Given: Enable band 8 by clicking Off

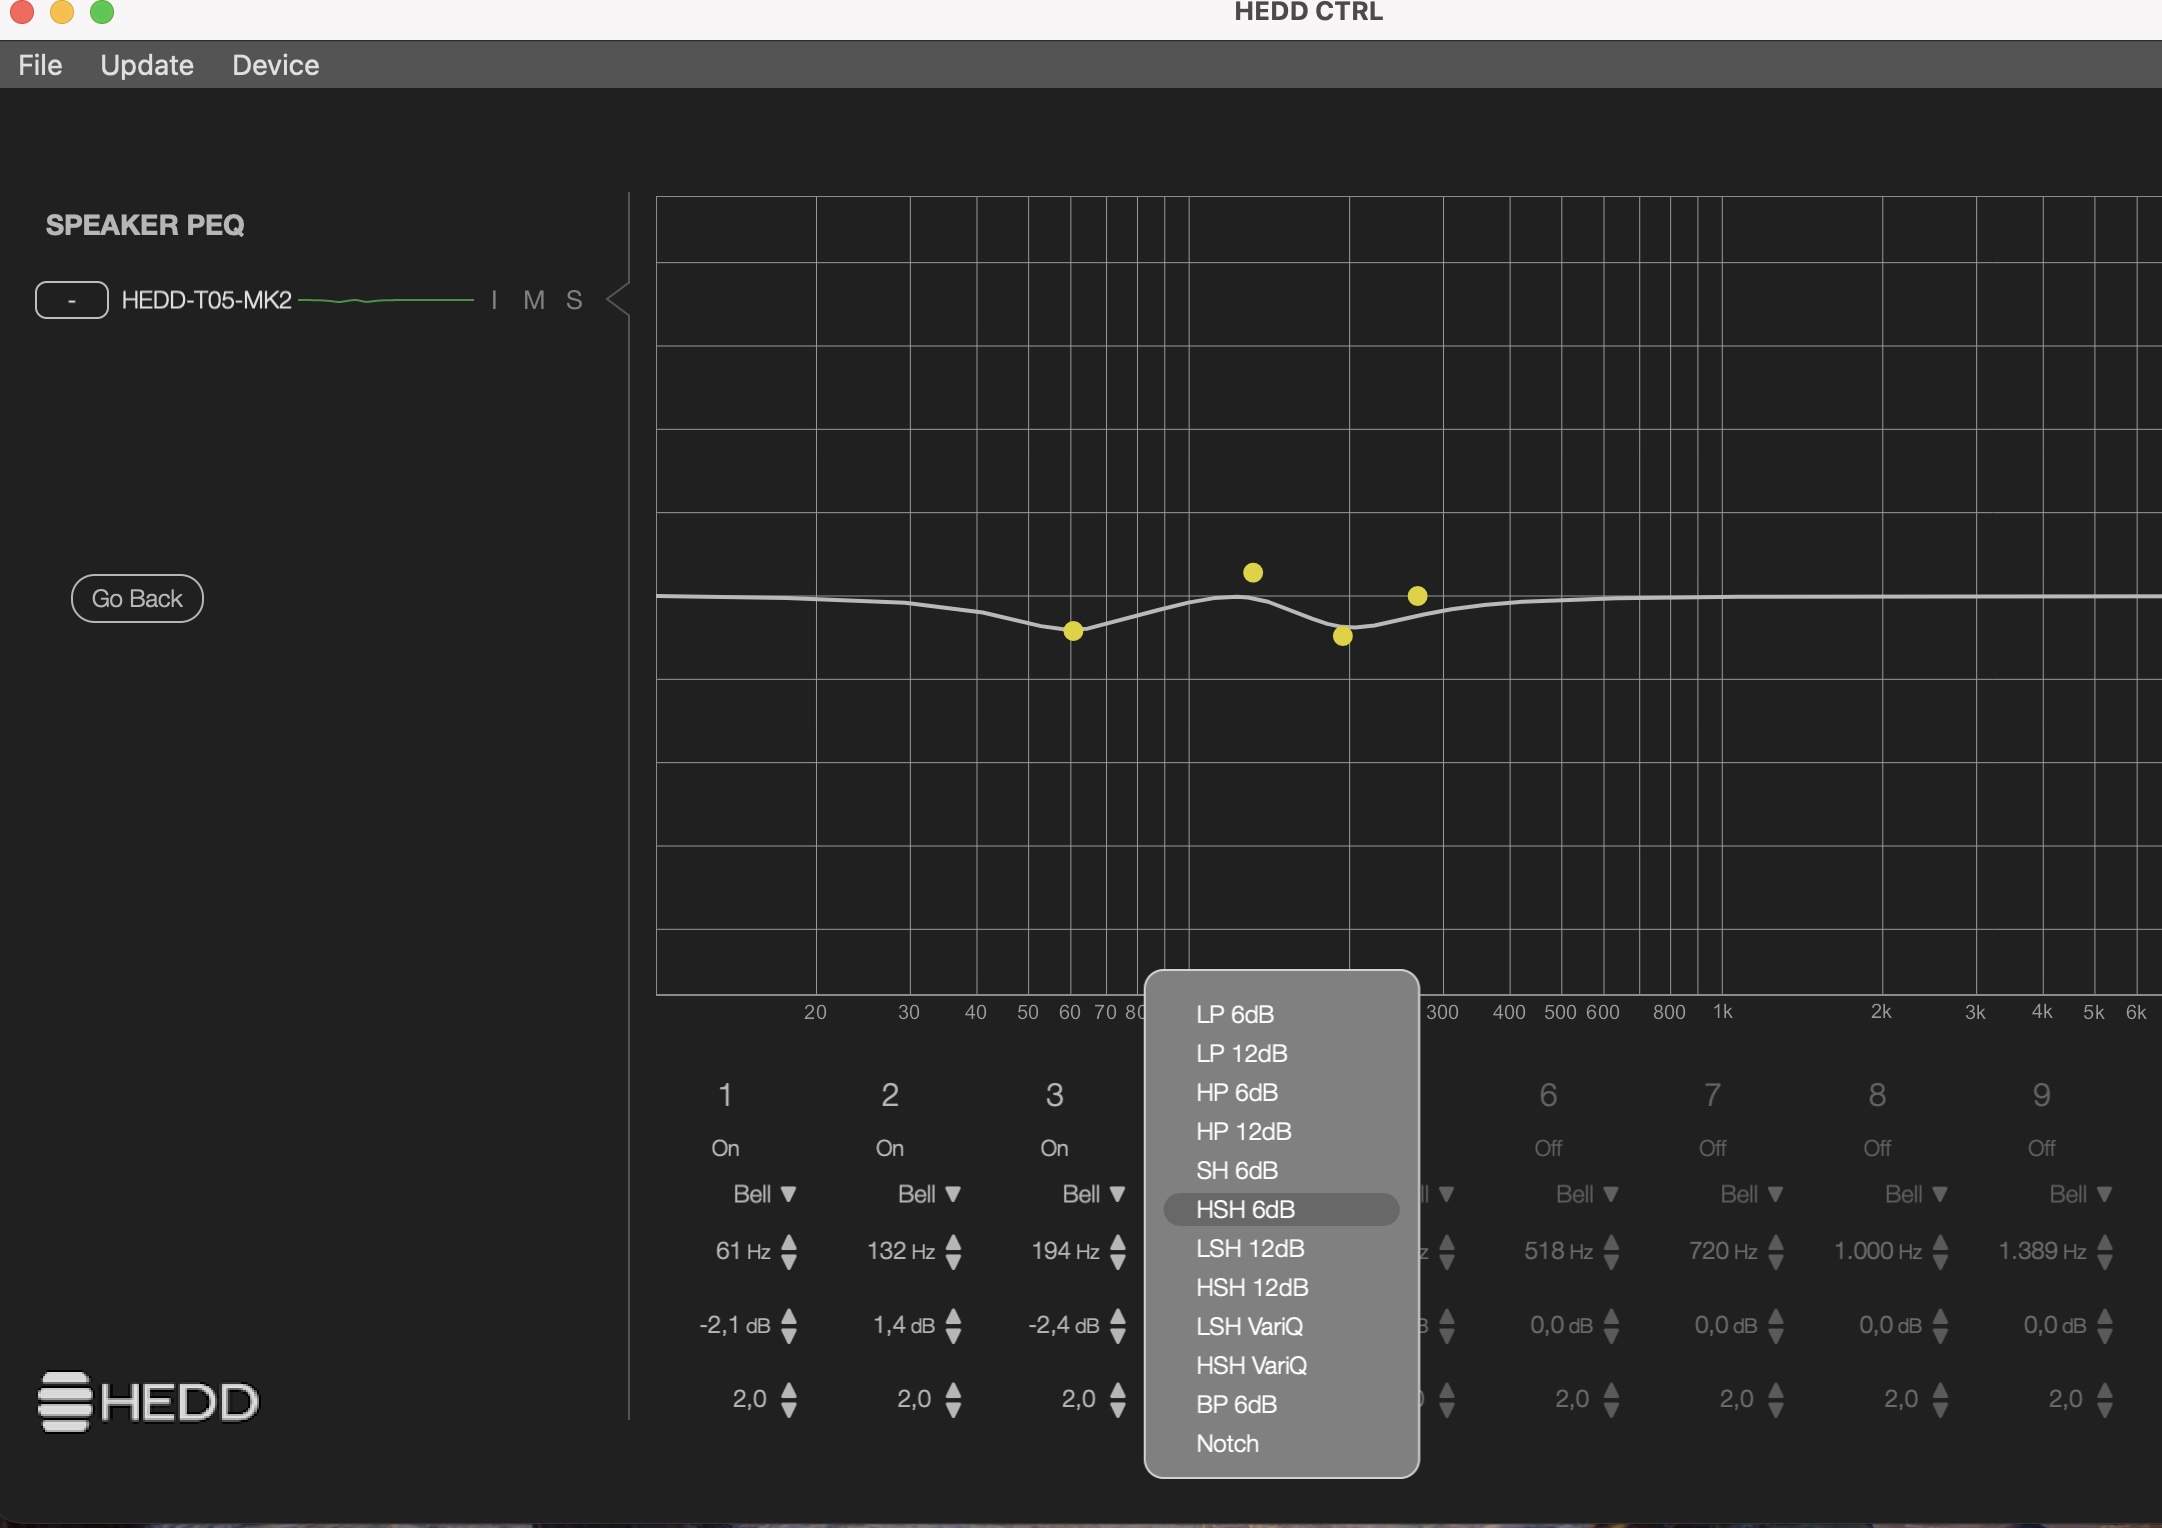Looking at the screenshot, I should click(x=1877, y=1148).
